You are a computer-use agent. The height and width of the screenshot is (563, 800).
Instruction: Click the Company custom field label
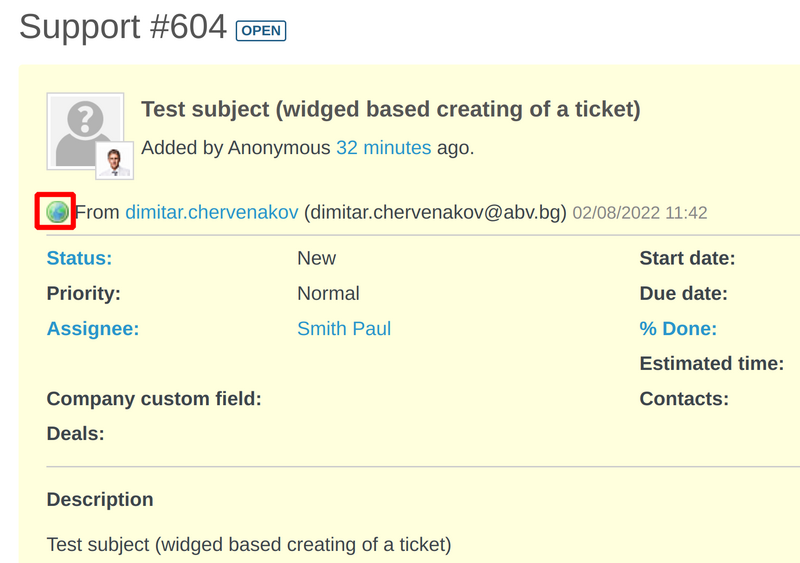pyautogui.click(x=154, y=399)
